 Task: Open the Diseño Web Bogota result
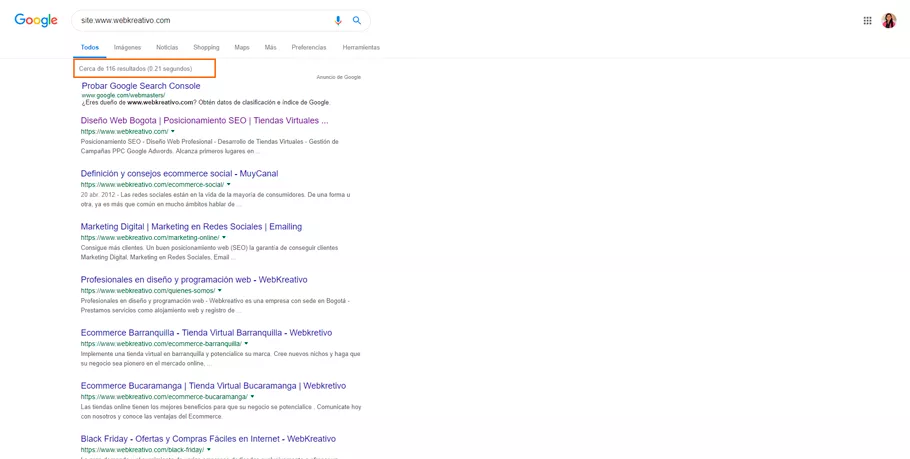click(204, 121)
